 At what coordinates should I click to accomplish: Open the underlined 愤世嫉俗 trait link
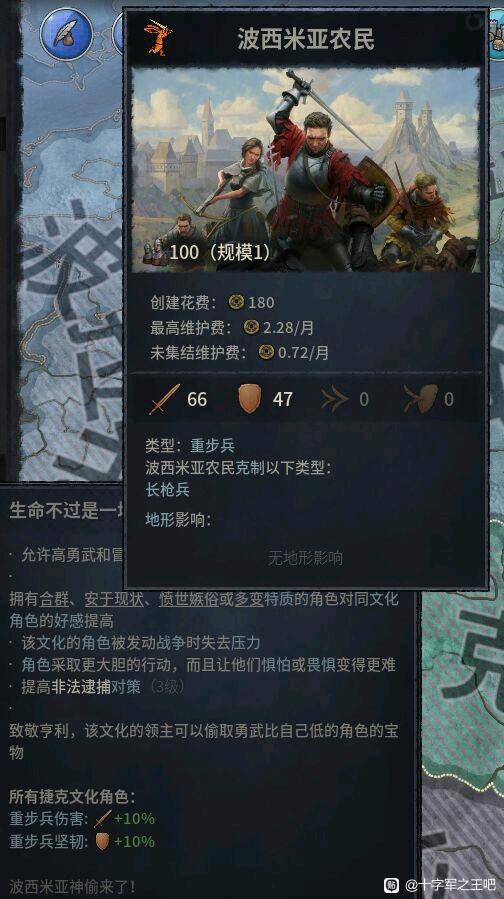(x=189, y=600)
